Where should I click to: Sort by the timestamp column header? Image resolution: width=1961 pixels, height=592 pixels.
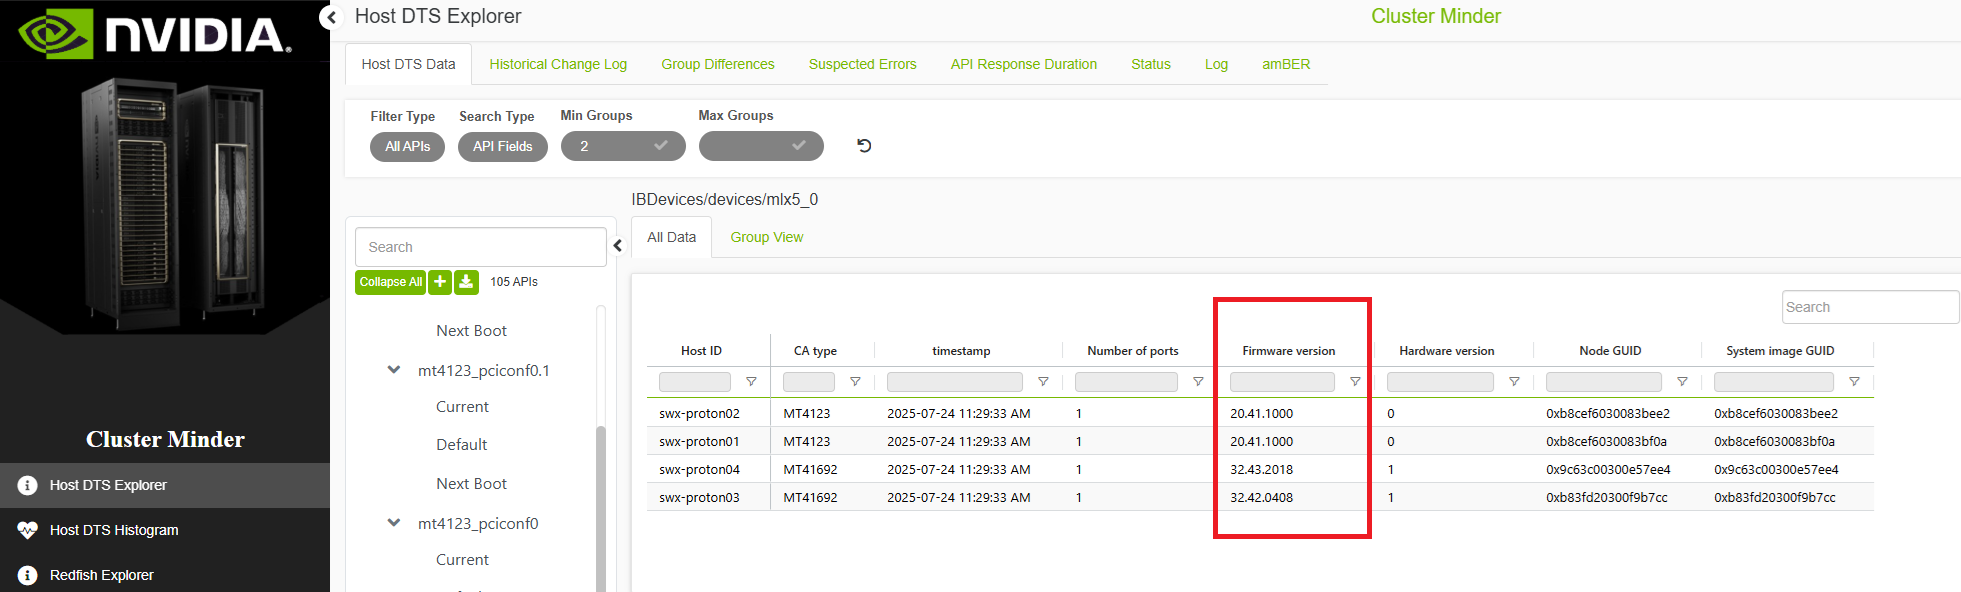(x=961, y=351)
